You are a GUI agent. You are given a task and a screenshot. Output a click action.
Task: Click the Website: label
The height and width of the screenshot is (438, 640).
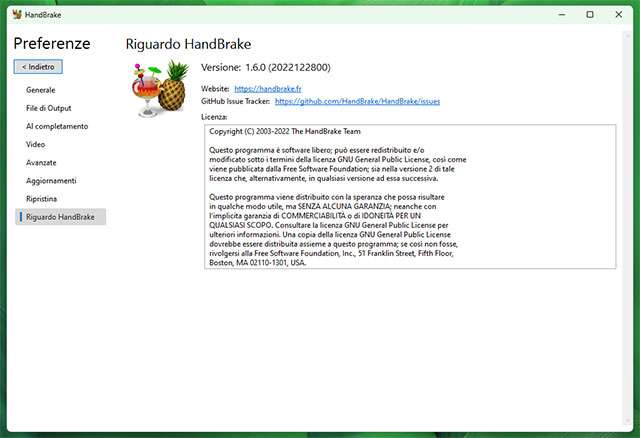point(215,89)
